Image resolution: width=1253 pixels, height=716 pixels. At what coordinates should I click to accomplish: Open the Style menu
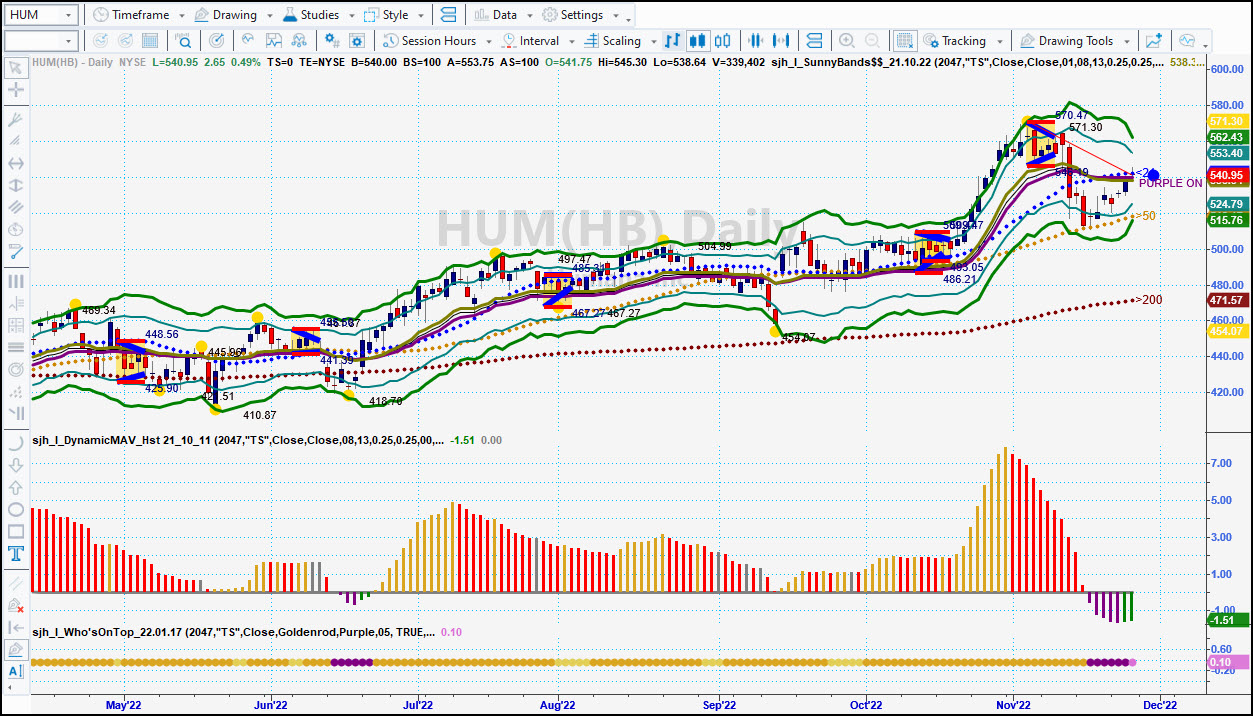pyautogui.click(x=393, y=15)
